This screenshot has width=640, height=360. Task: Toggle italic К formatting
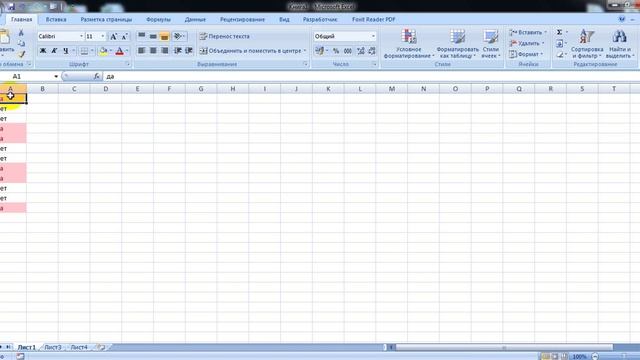[54, 51]
